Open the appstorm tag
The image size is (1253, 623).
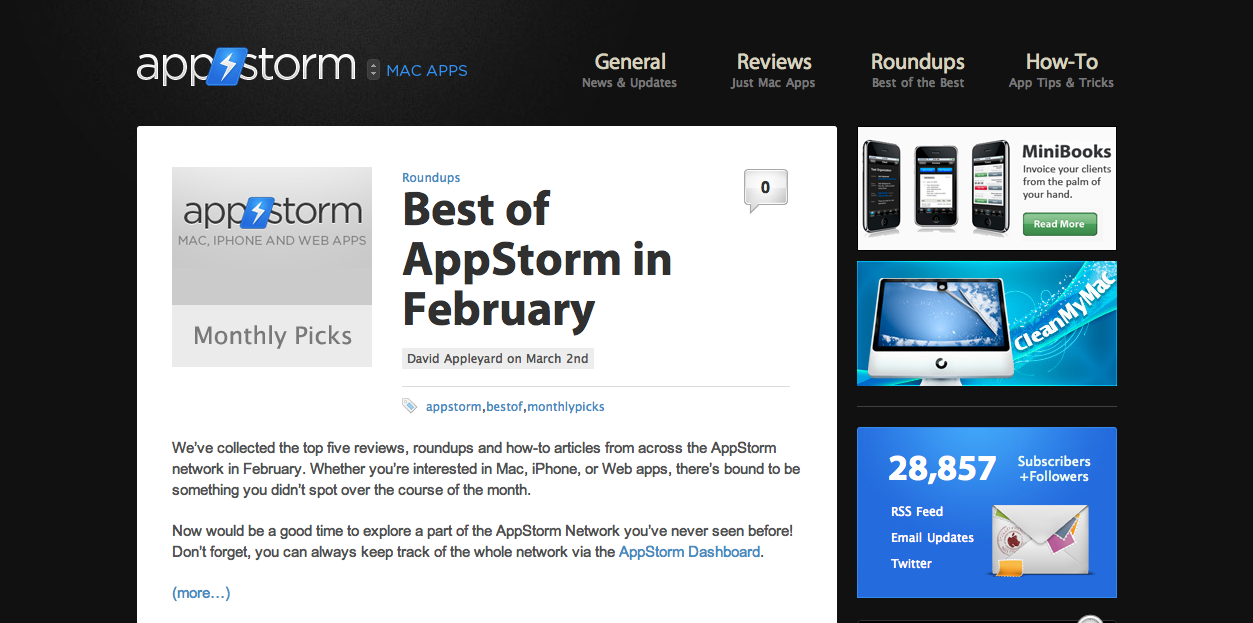[x=453, y=407]
